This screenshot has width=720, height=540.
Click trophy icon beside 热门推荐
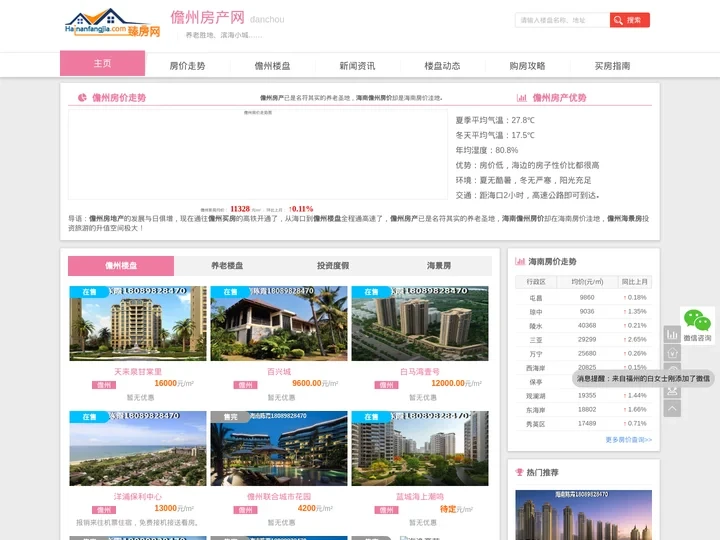(x=519, y=472)
